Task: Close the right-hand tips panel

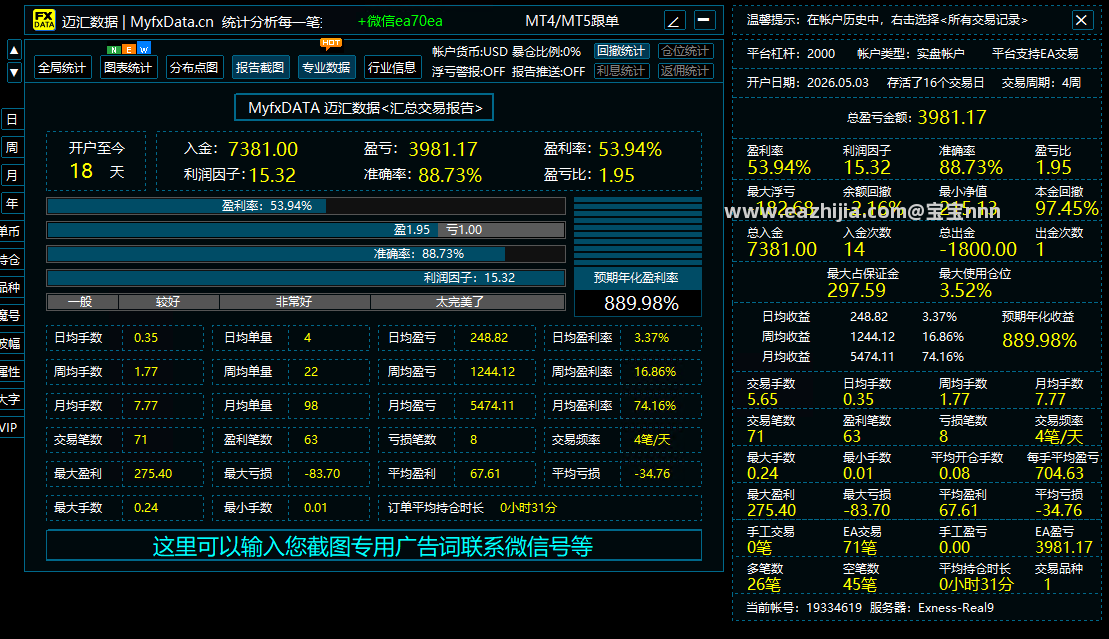Action: (1081, 20)
